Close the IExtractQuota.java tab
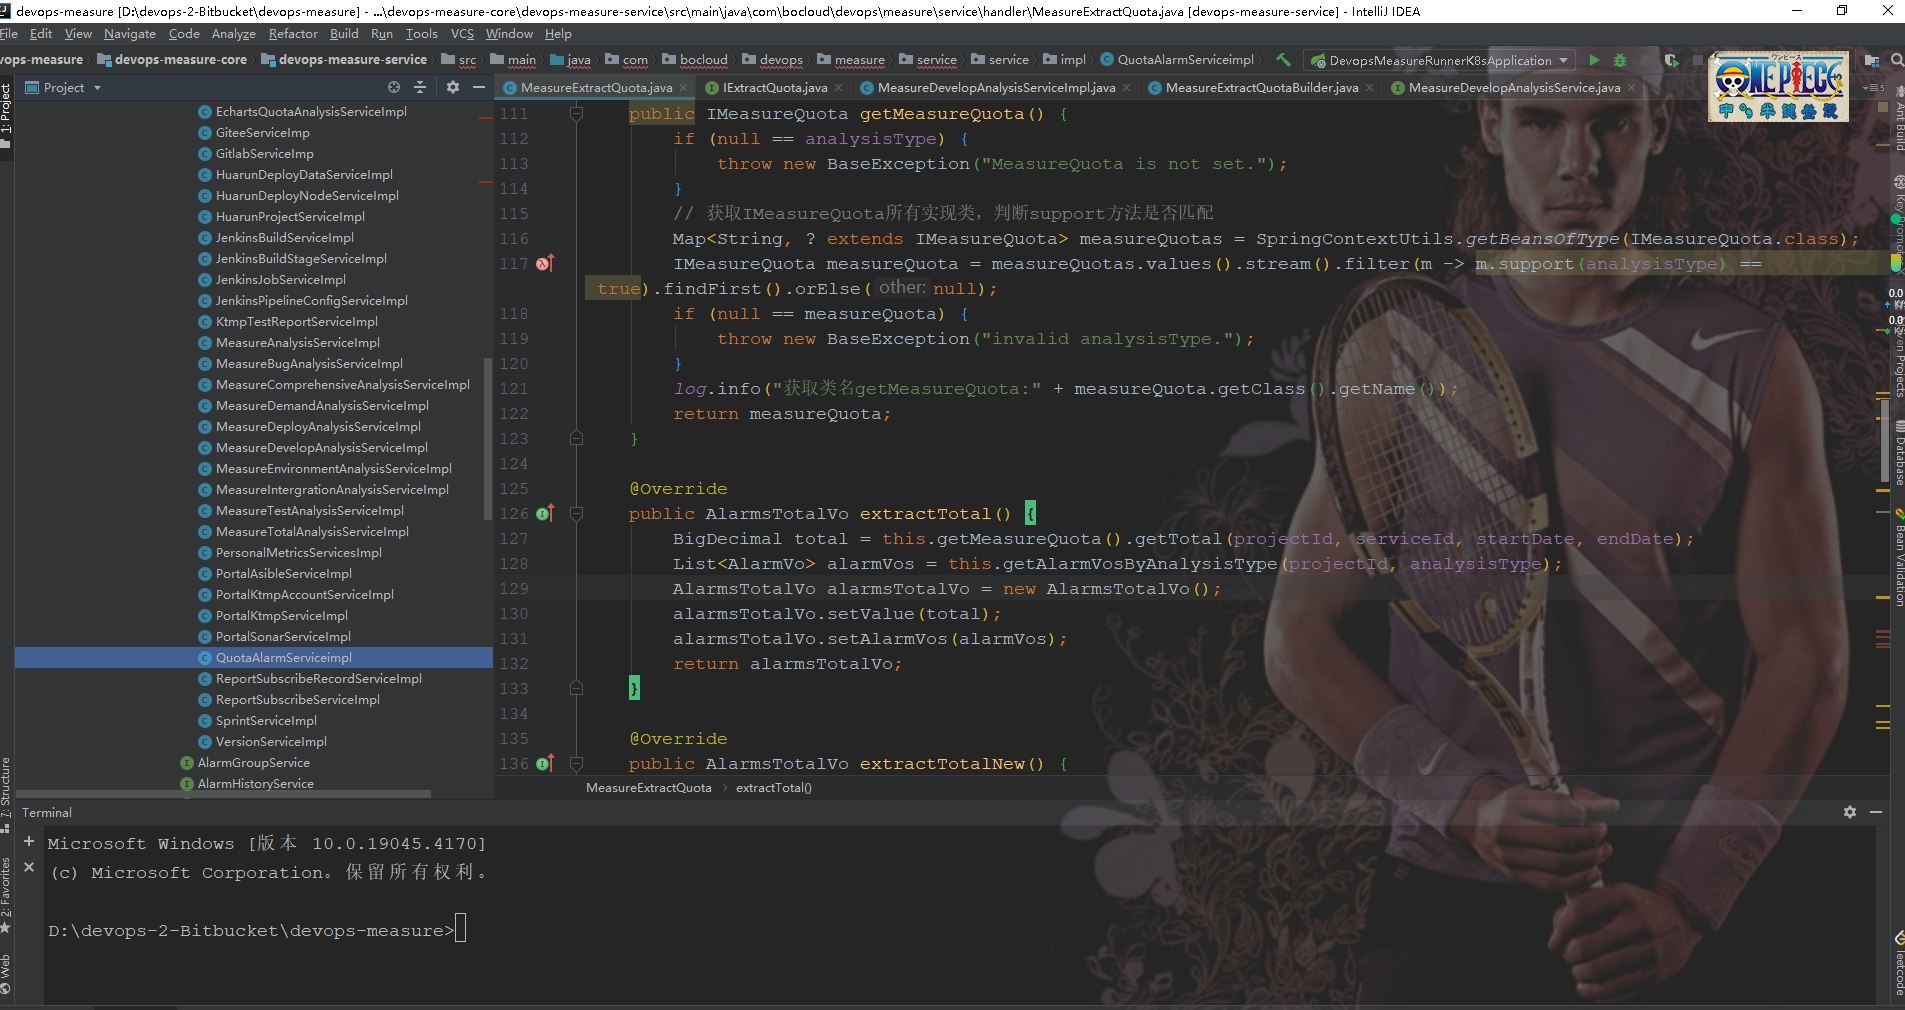This screenshot has height=1010, width=1905. tap(838, 88)
